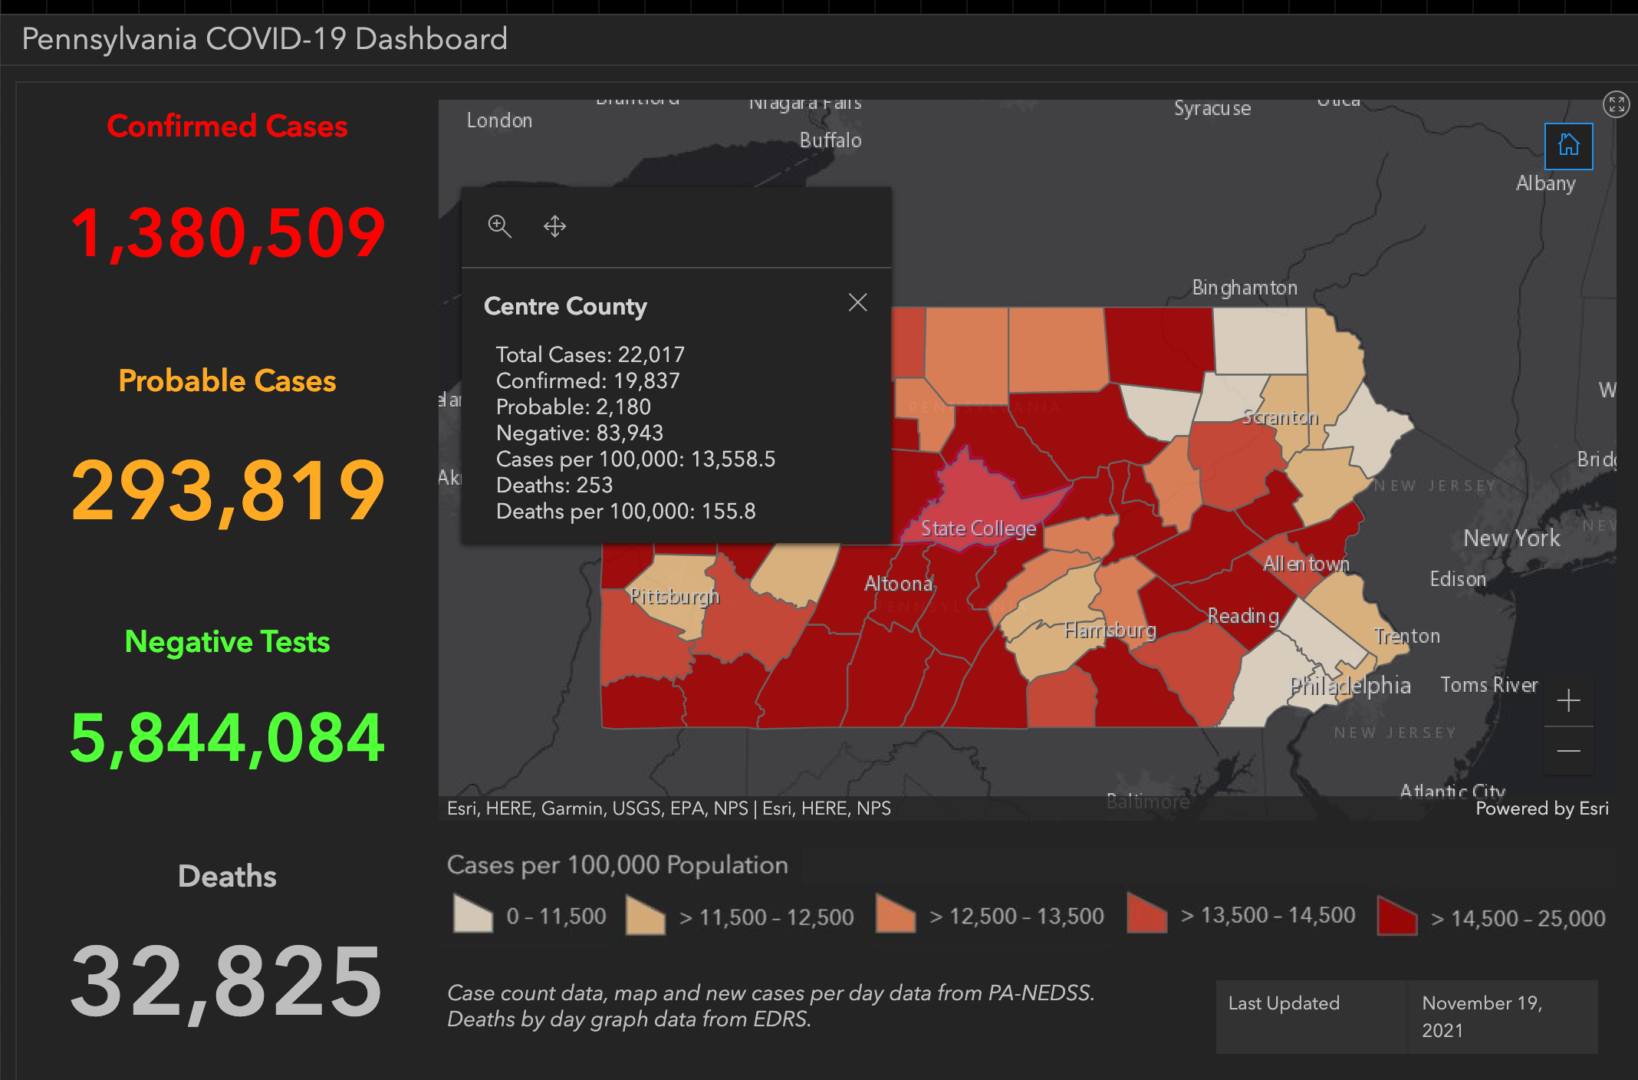Click the Trenton label on map

[1407, 636]
